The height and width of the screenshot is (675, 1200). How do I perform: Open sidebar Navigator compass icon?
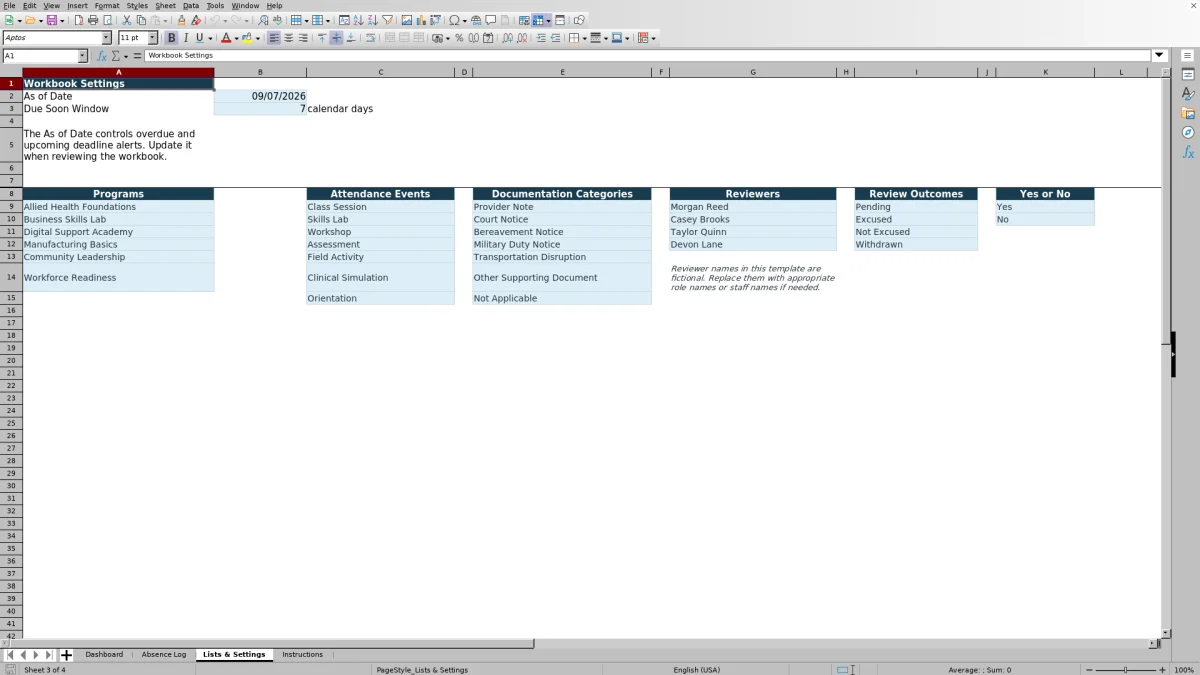click(1188, 133)
